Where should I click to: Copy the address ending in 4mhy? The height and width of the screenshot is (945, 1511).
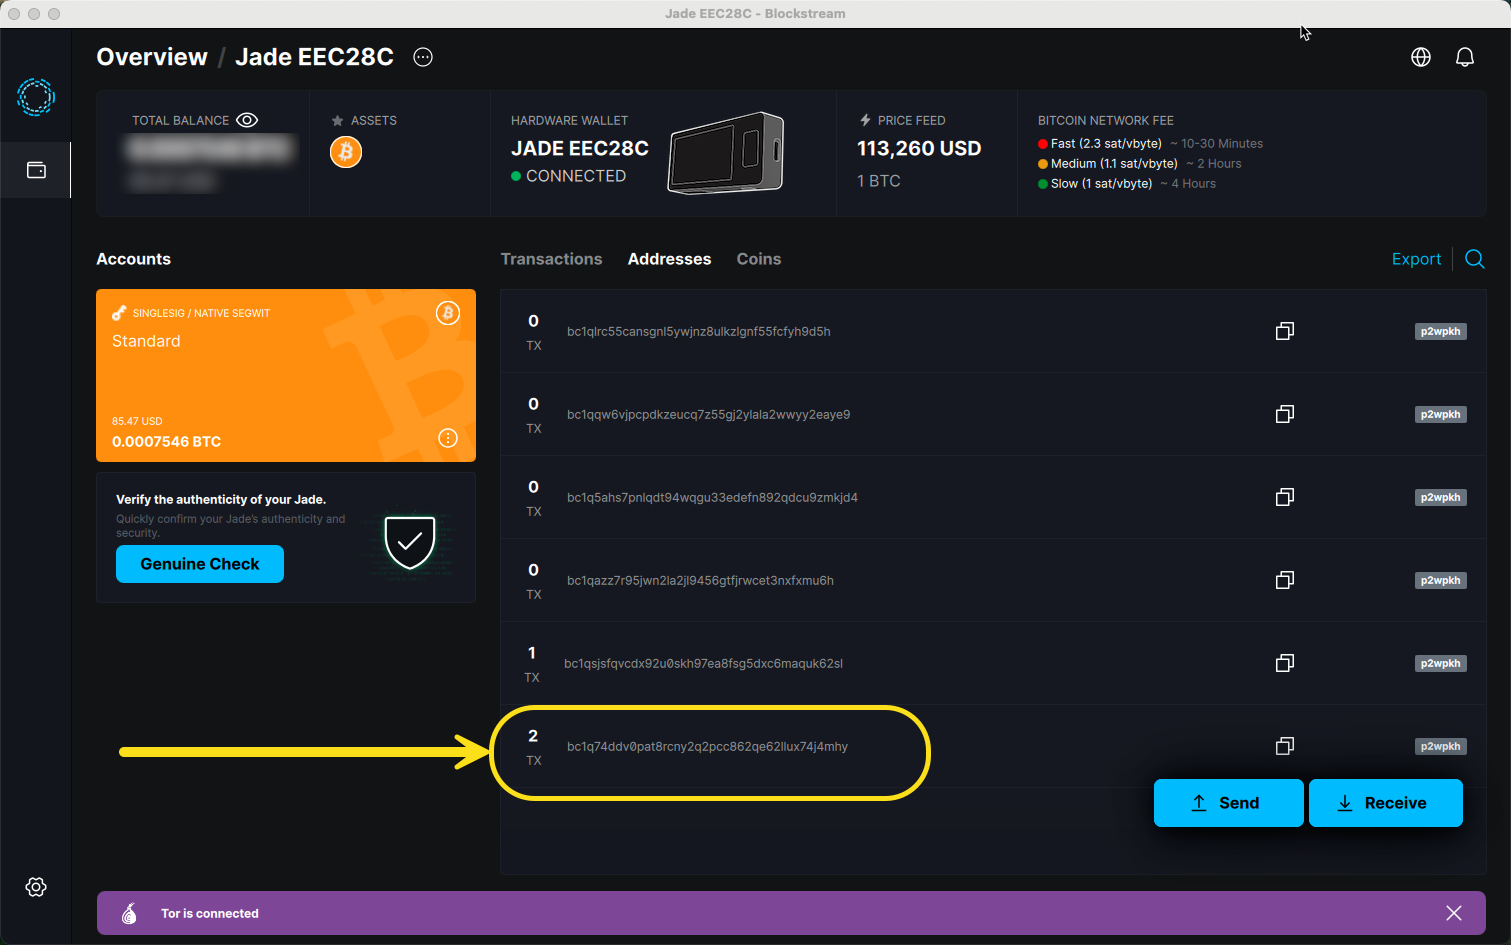coord(1285,746)
